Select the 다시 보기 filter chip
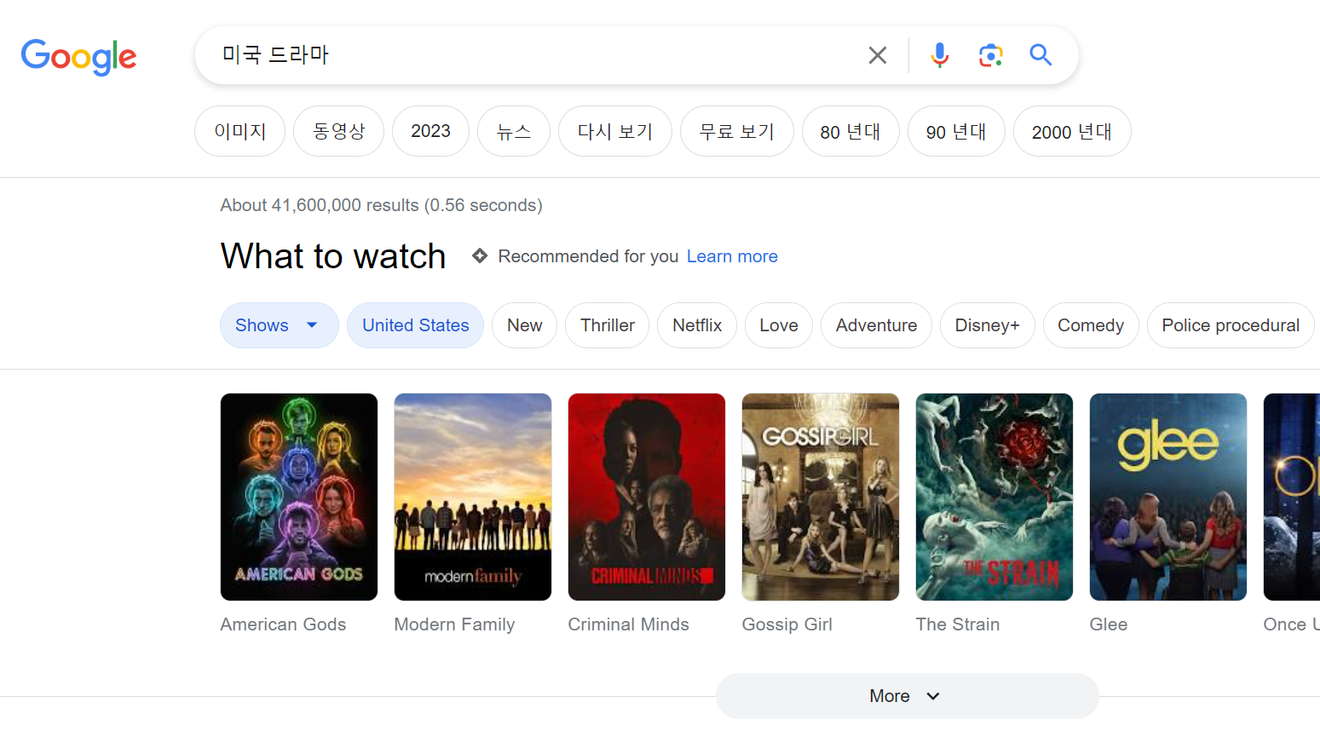 coord(615,131)
